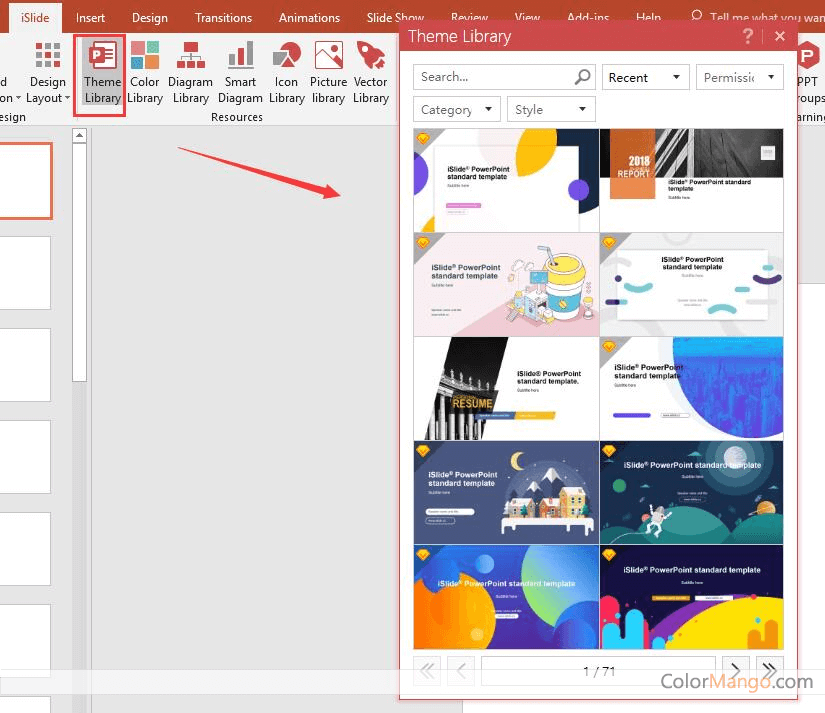Viewport: 825px width, 713px height.
Task: Click the Theme Library search field
Action: pos(504,77)
